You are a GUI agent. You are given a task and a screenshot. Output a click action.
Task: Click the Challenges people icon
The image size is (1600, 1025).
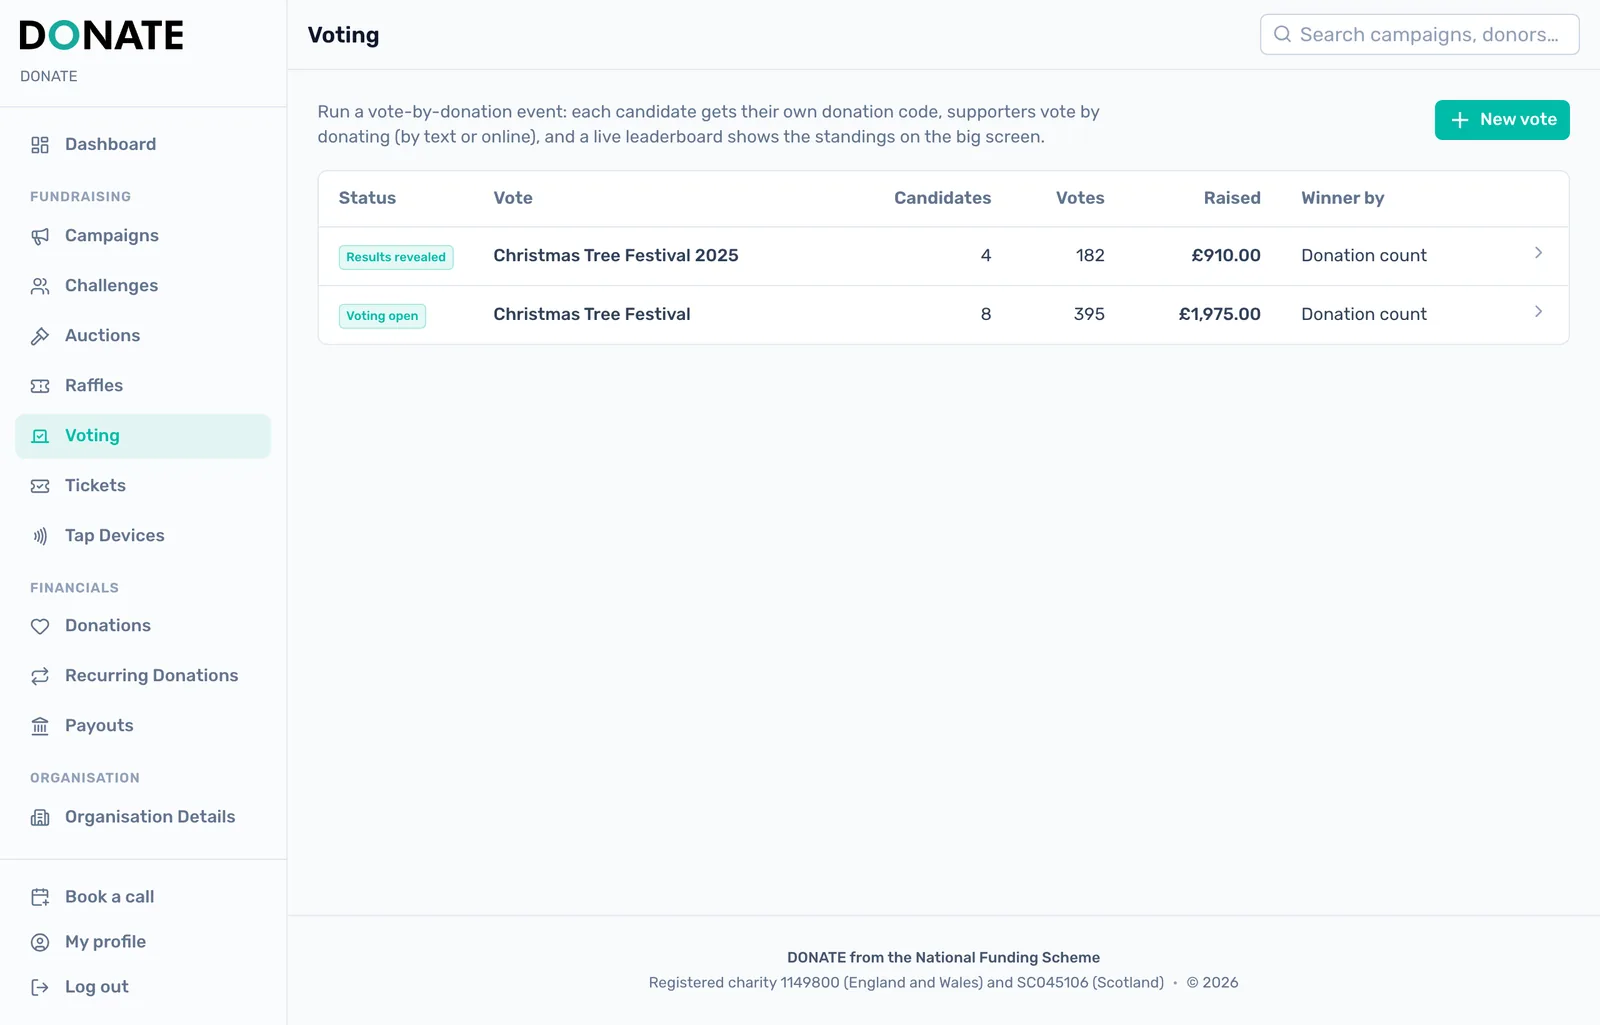40,286
